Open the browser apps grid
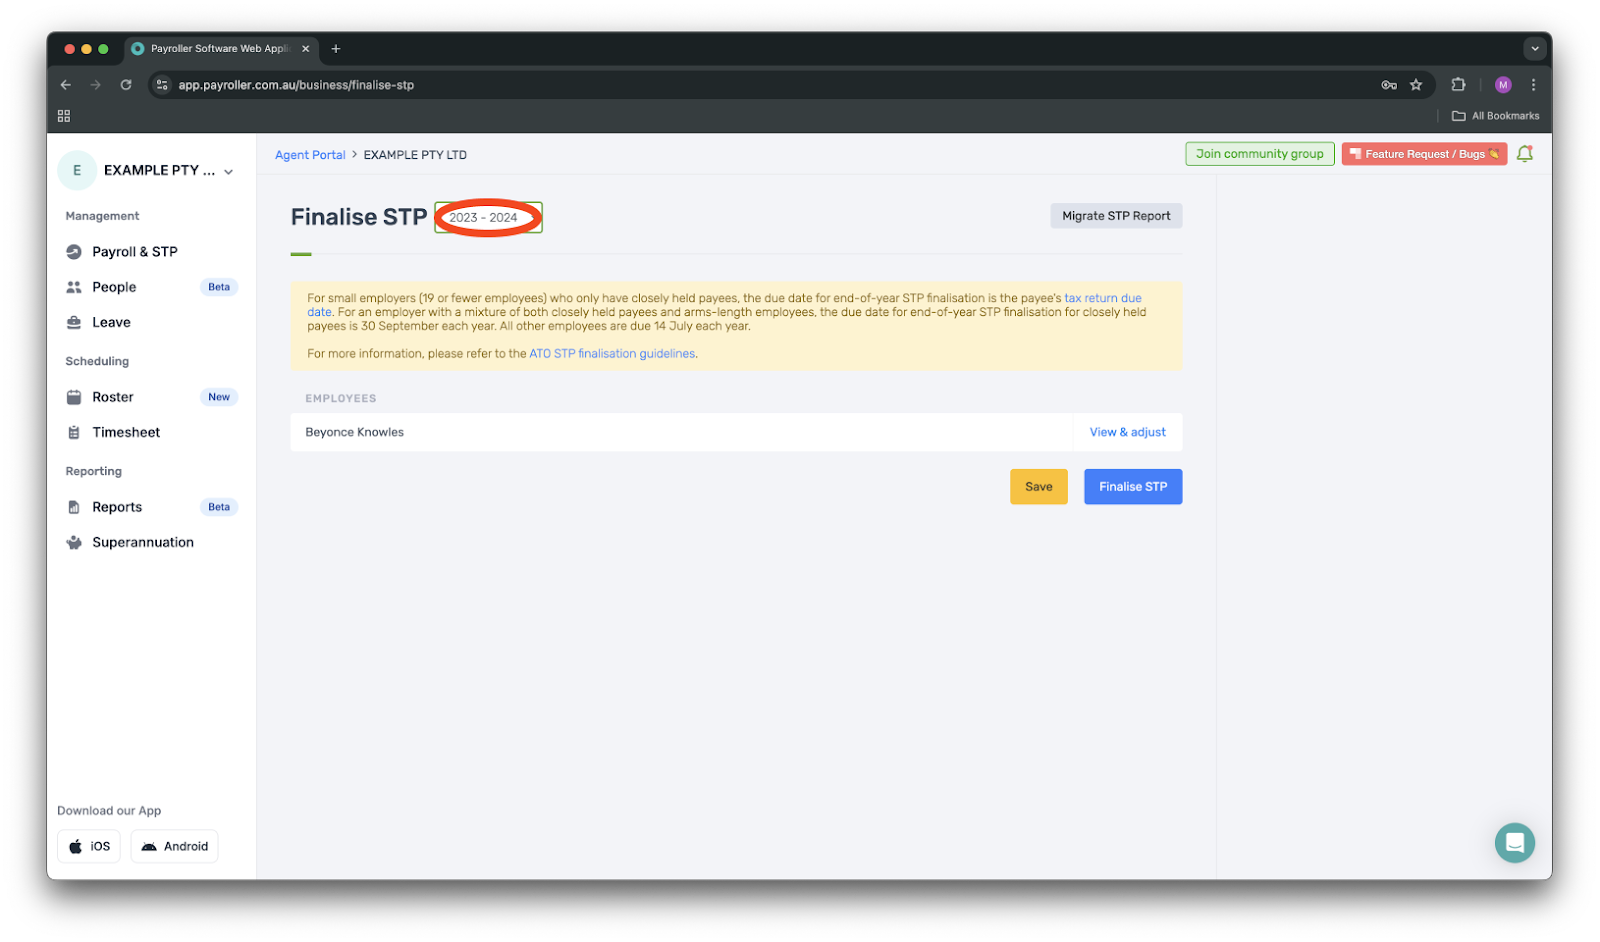Screen dimensions: 1600x942 click(x=64, y=116)
